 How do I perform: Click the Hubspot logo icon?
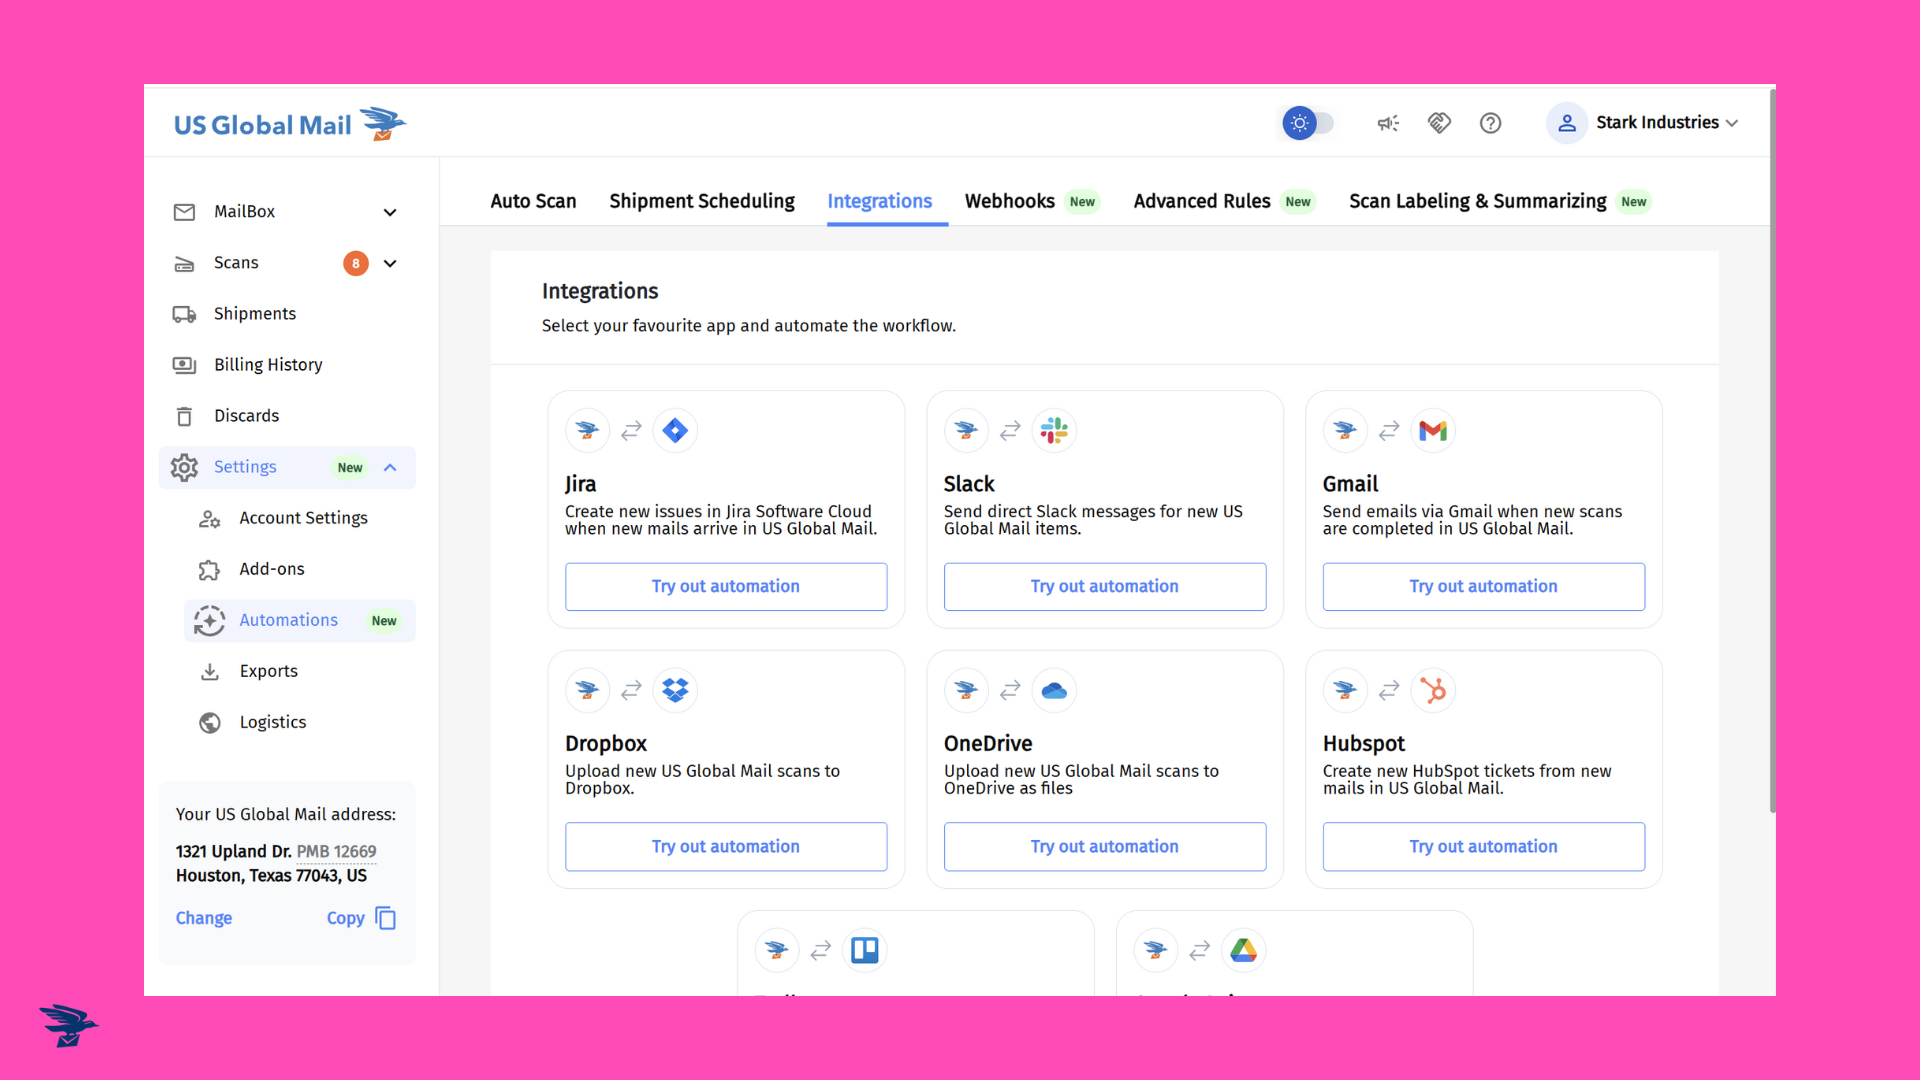point(1433,691)
